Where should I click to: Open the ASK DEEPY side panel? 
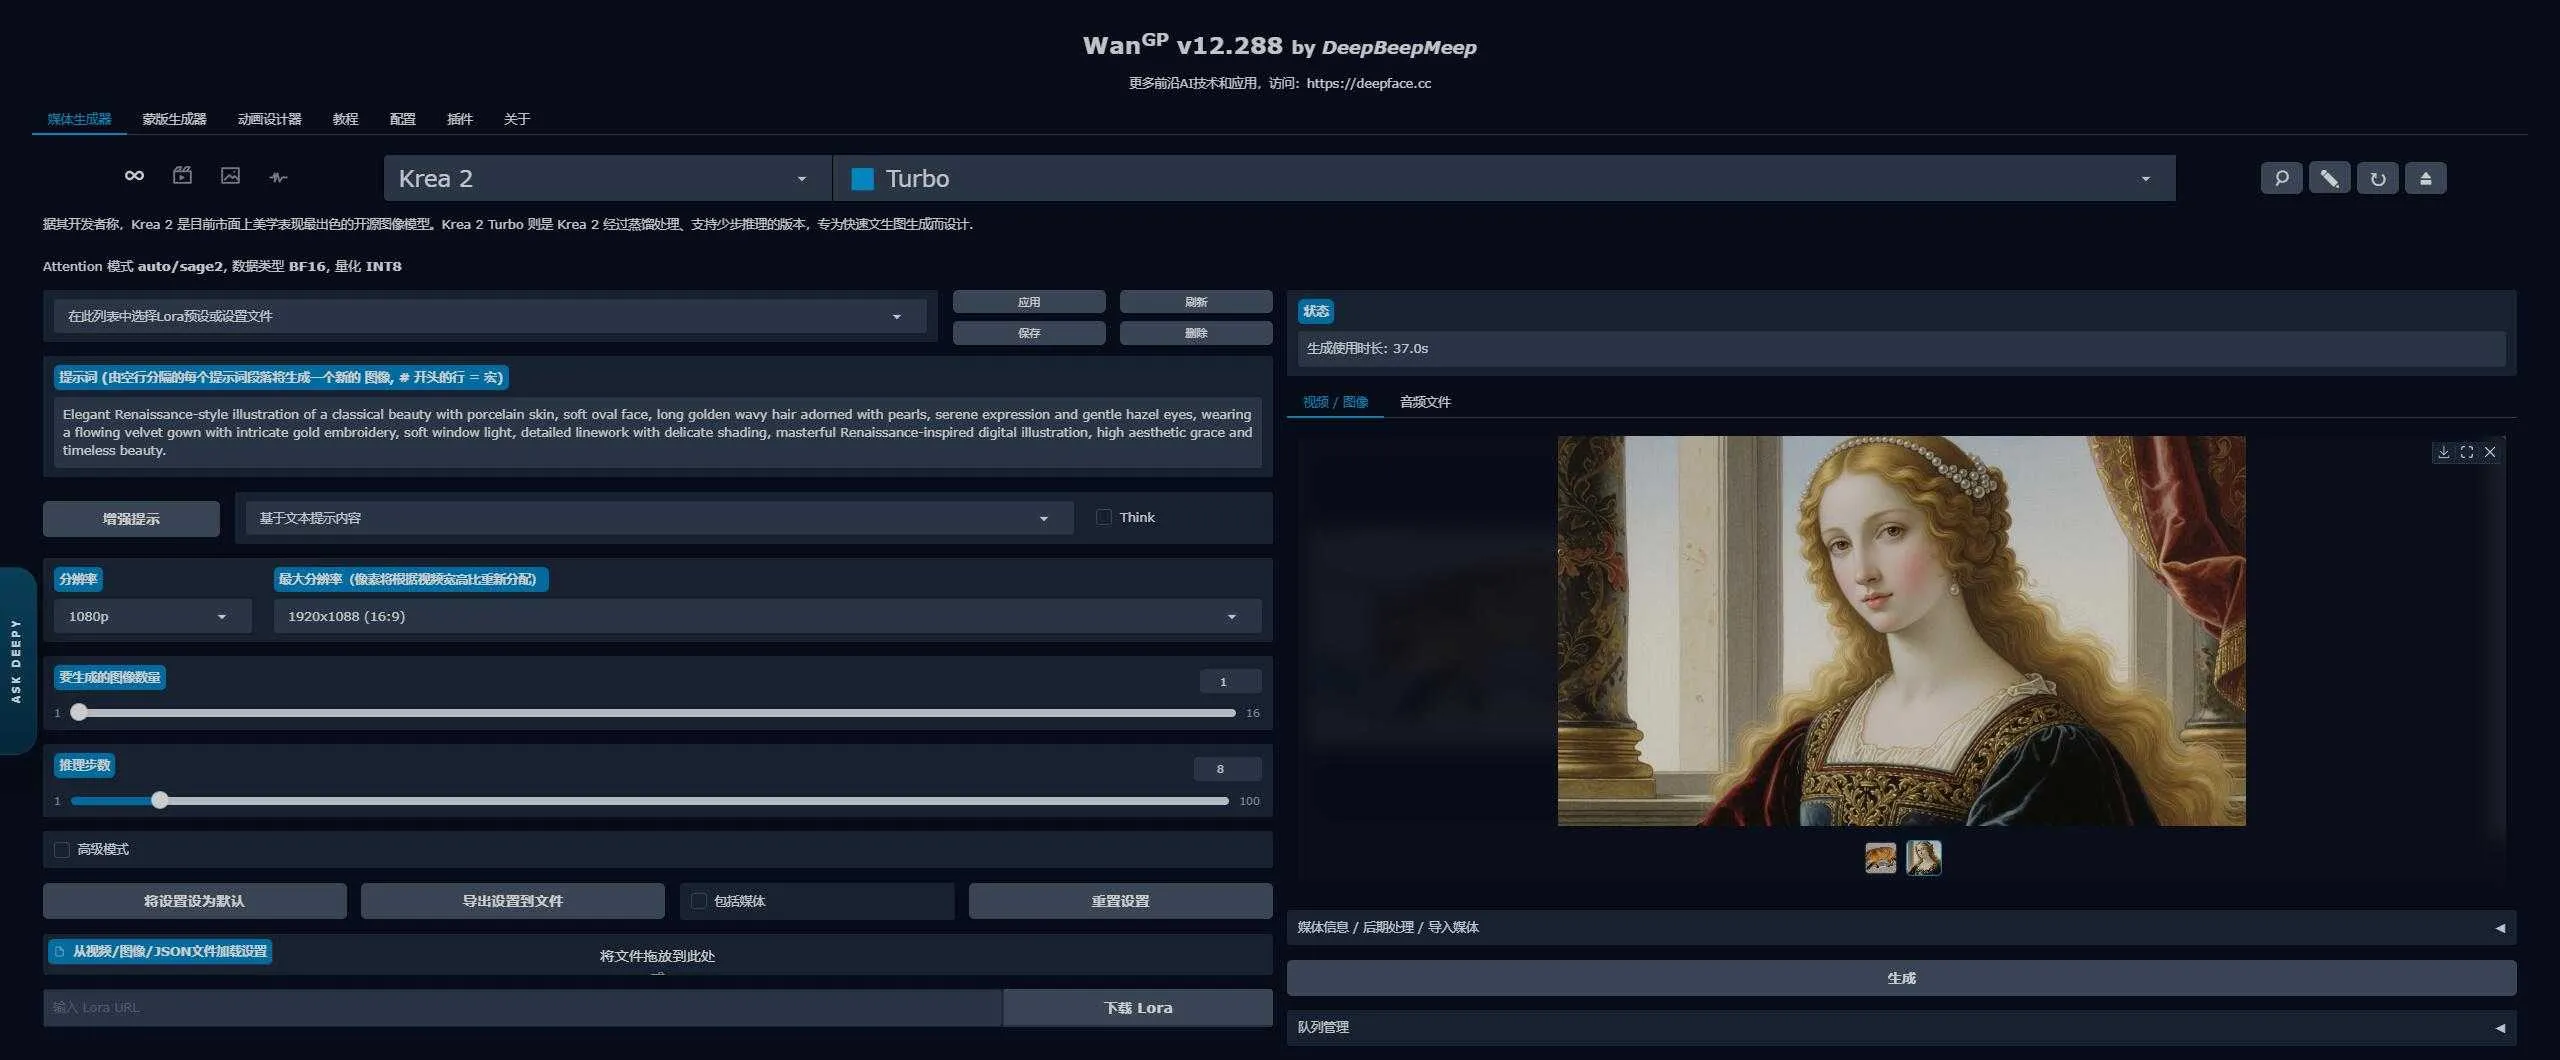tap(17, 660)
